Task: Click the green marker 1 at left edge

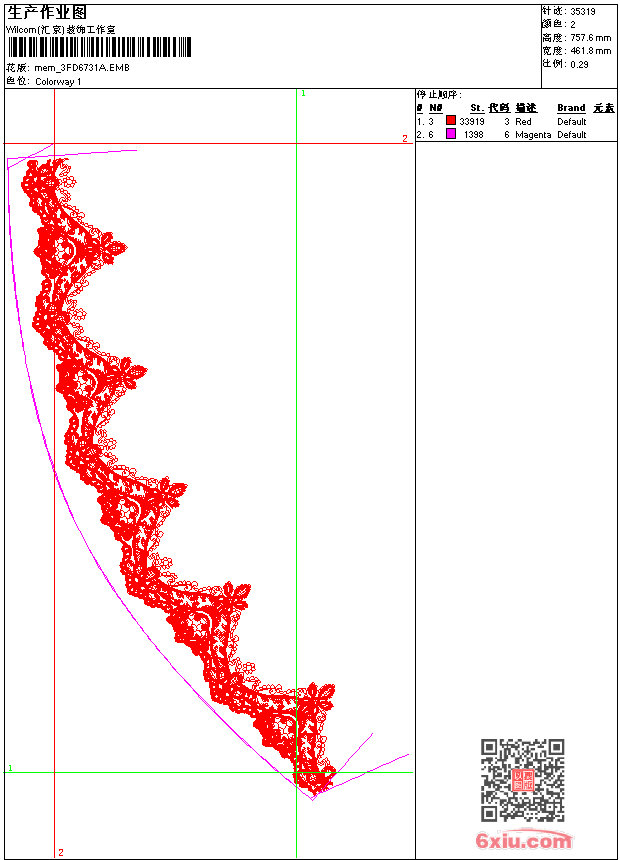Action: coord(10,768)
